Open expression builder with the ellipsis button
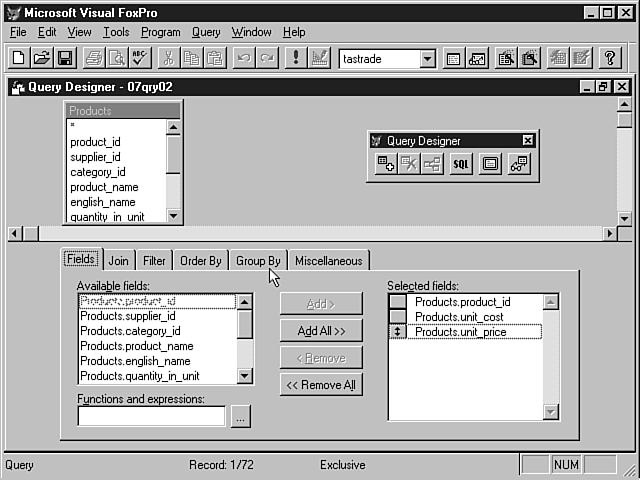The width and height of the screenshot is (640, 480). [240, 417]
